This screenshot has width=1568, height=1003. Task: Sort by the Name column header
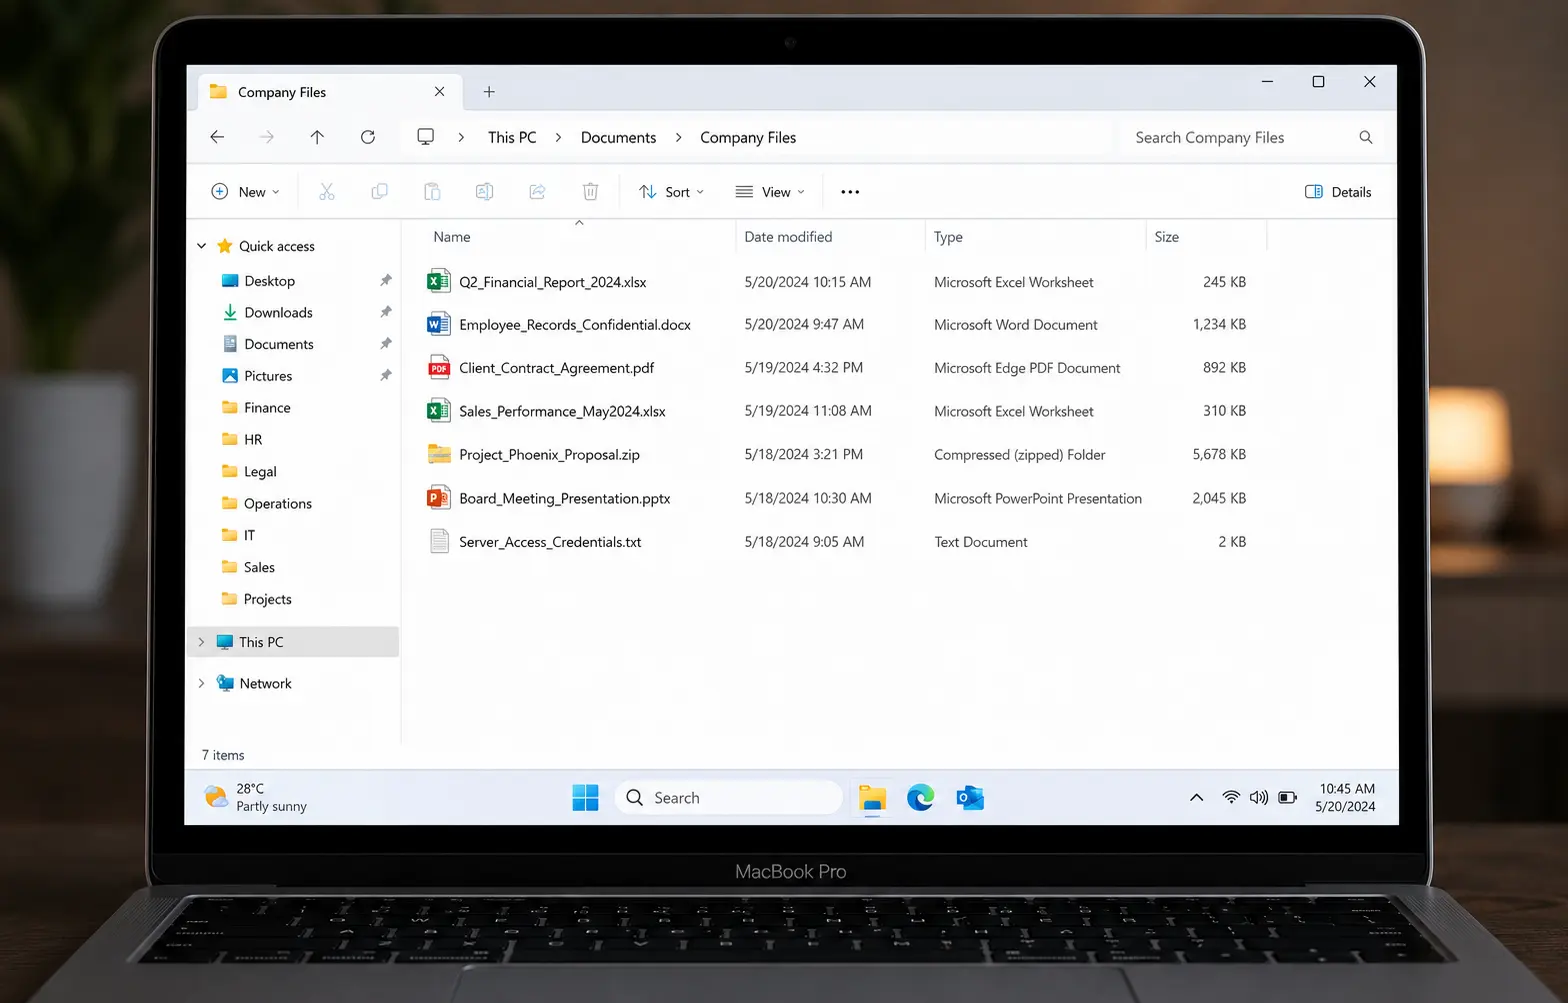452,236
